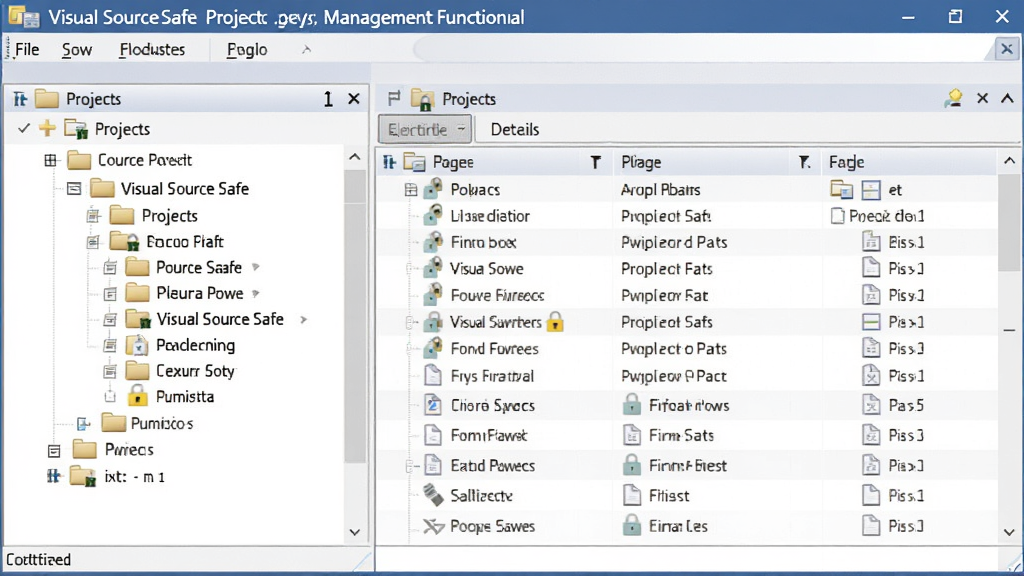
Task: Click the locked folder icon of Eocoo Fiaft
Action: pyautogui.click(x=125, y=242)
